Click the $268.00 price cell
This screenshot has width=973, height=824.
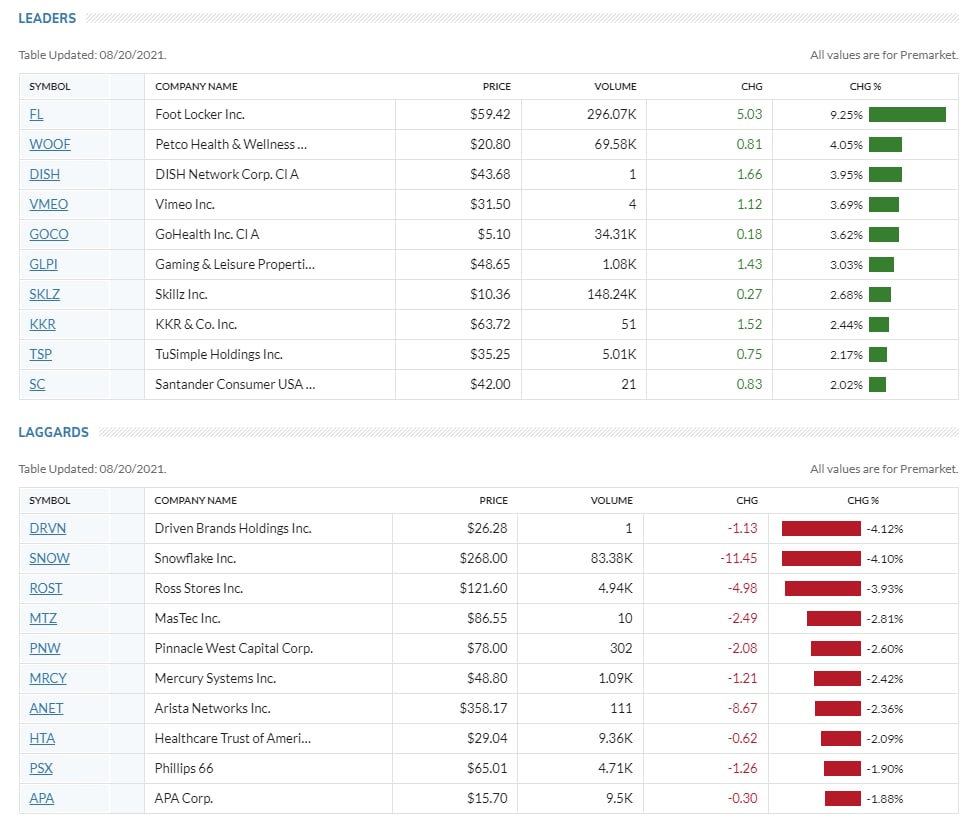pyautogui.click(x=483, y=558)
